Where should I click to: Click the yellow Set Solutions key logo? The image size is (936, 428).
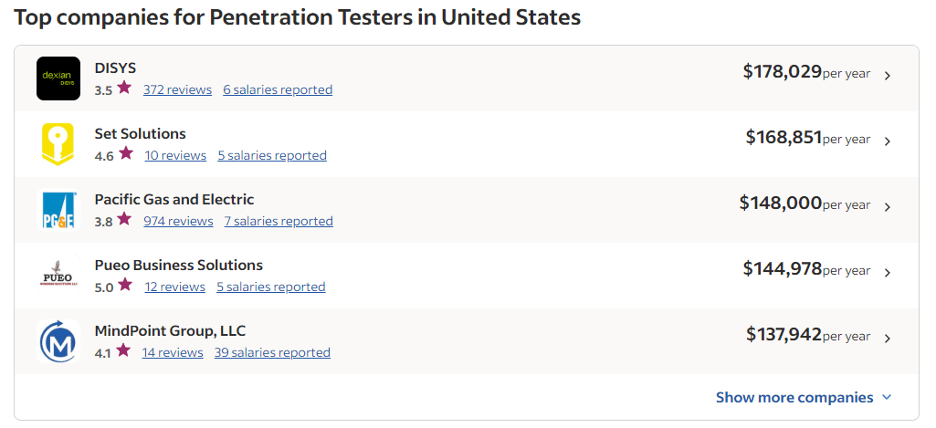58,144
